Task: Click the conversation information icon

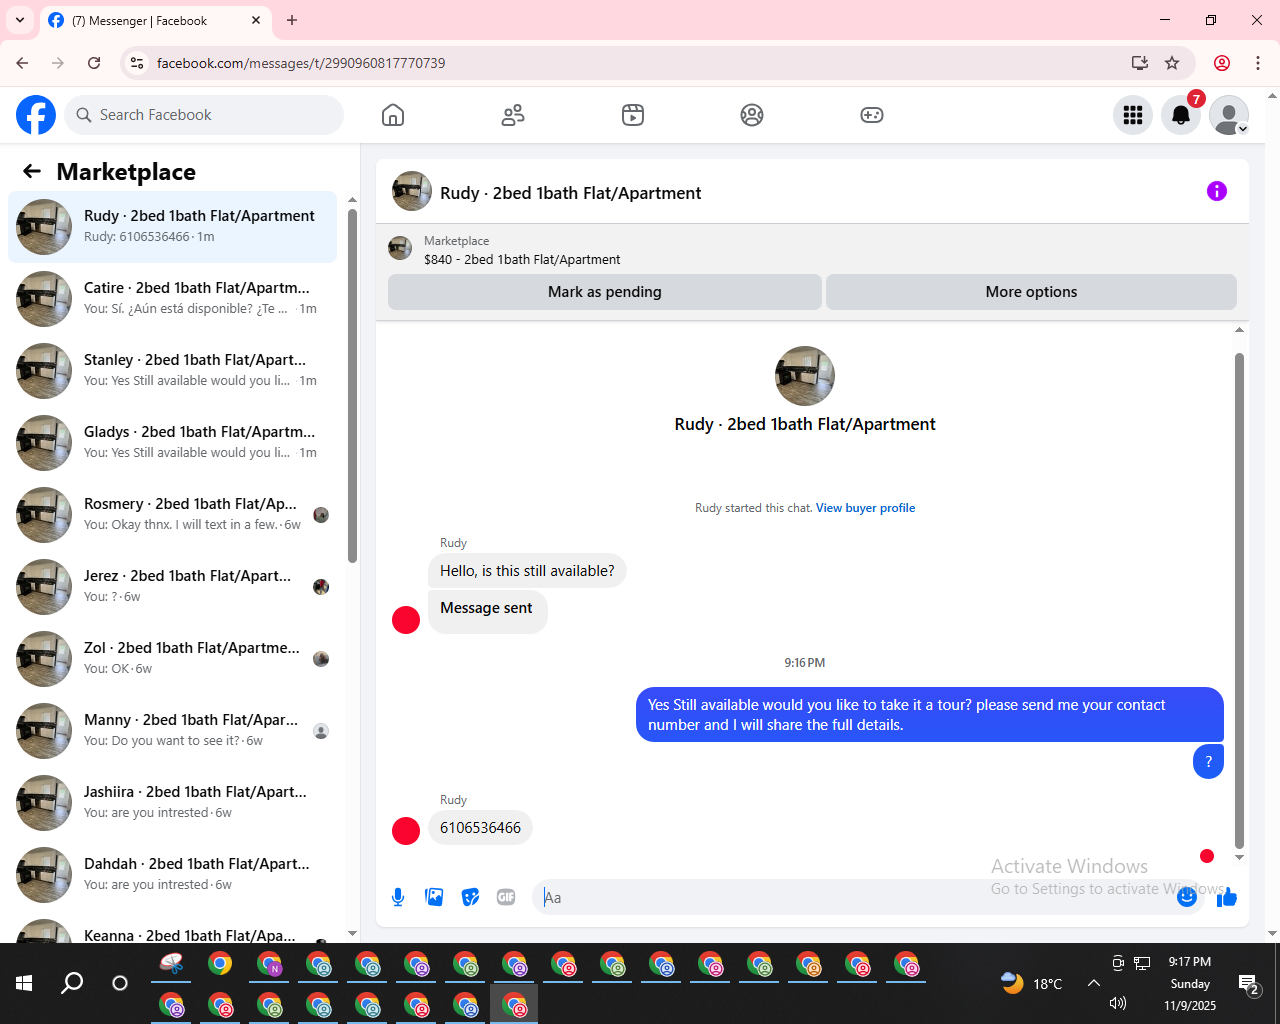Action: tap(1217, 191)
